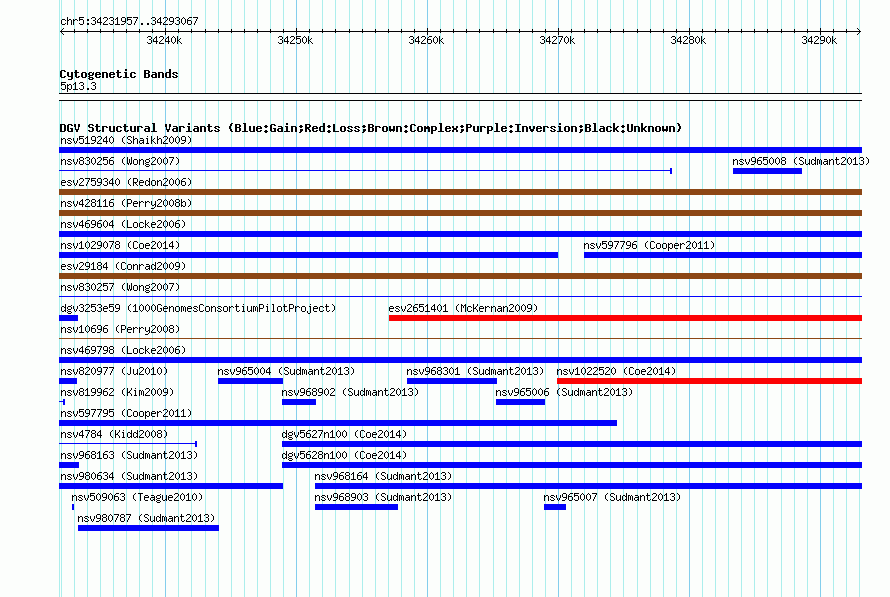Click the esv2759340 (Redon2006) label

tap(126, 182)
